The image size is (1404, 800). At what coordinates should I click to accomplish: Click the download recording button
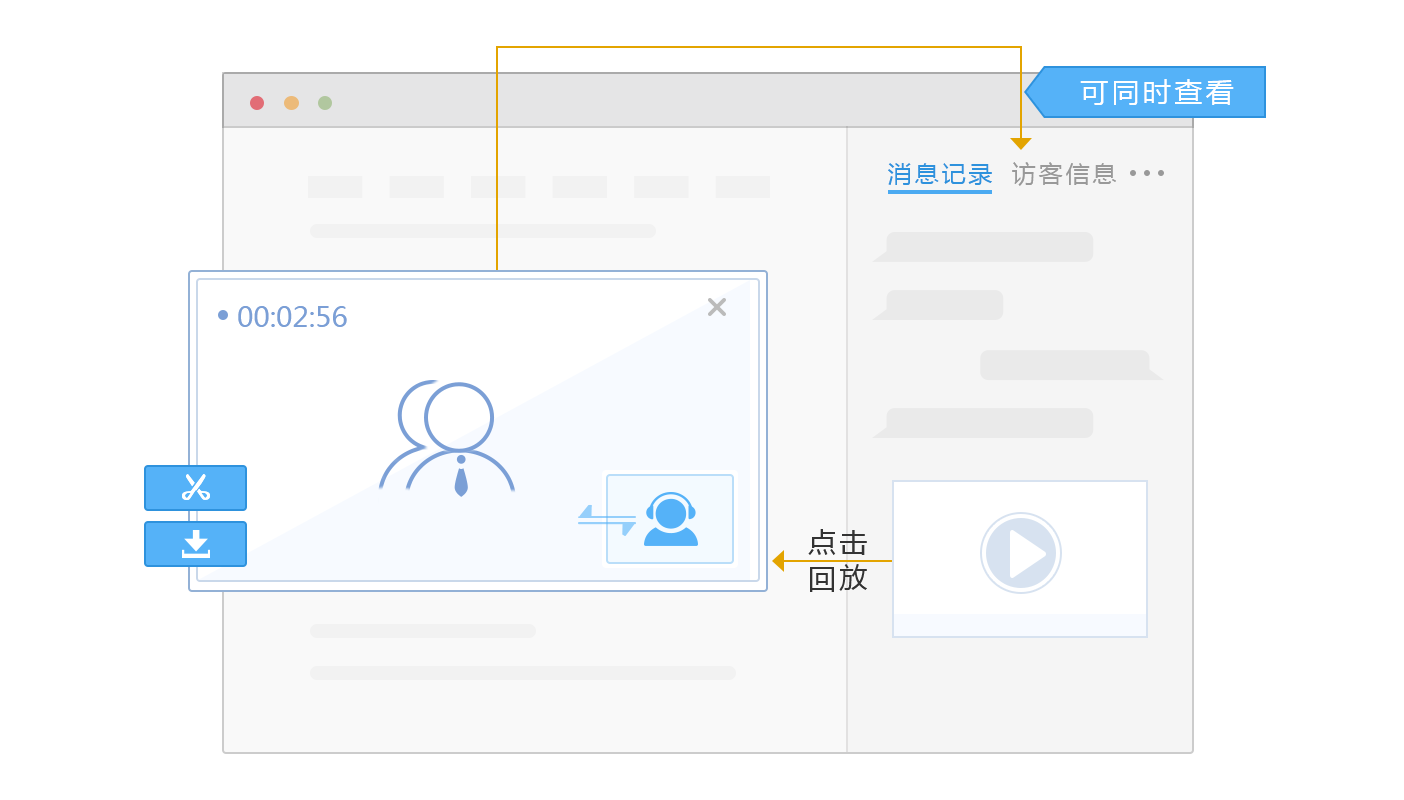(x=195, y=544)
